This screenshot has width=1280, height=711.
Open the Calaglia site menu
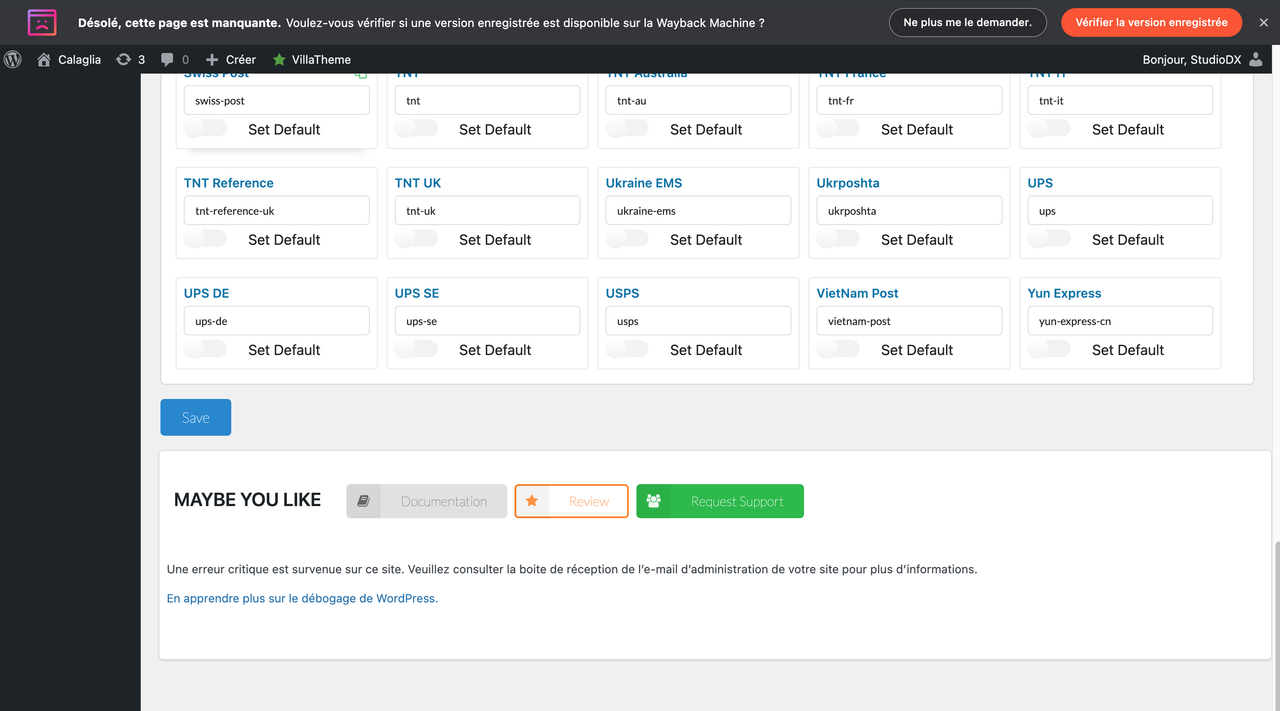coord(69,59)
